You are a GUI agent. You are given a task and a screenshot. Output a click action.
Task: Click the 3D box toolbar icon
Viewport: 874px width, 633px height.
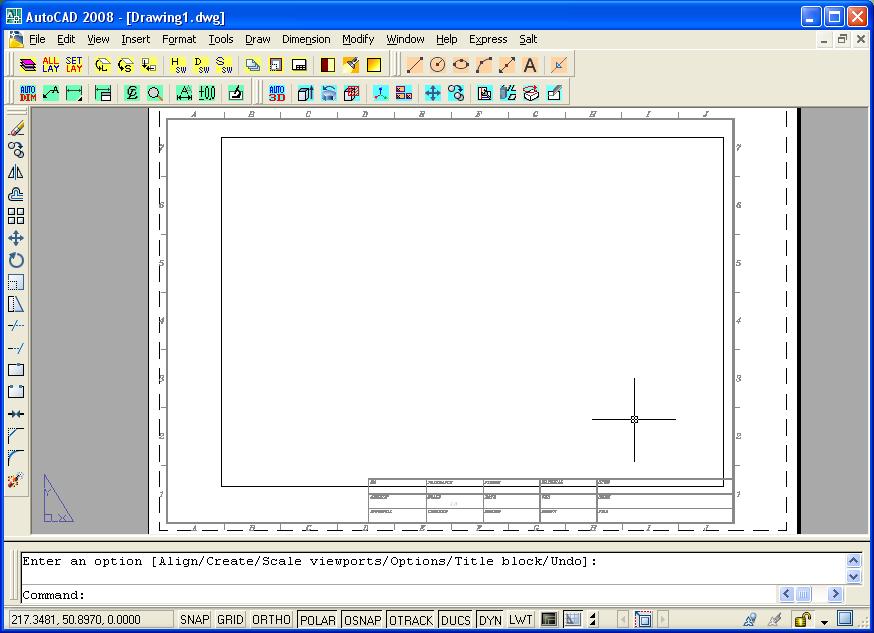pyautogui.click(x=303, y=93)
